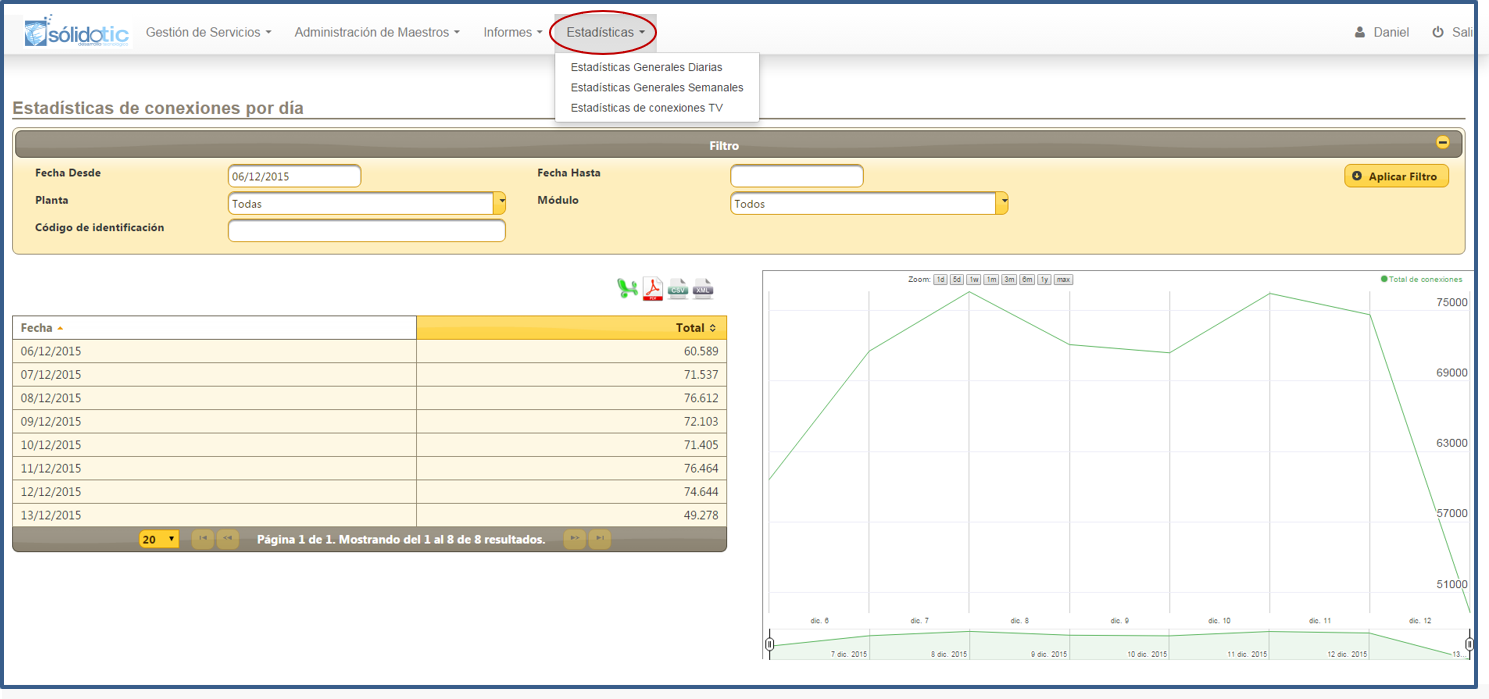Collapse the Filtro panel minus icon
The height and width of the screenshot is (699, 1489).
click(1443, 143)
